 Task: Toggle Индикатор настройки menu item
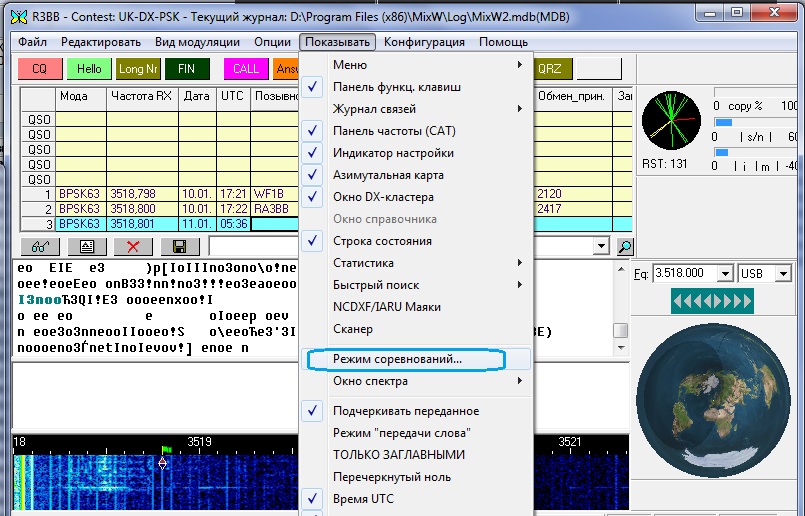[x=393, y=153]
